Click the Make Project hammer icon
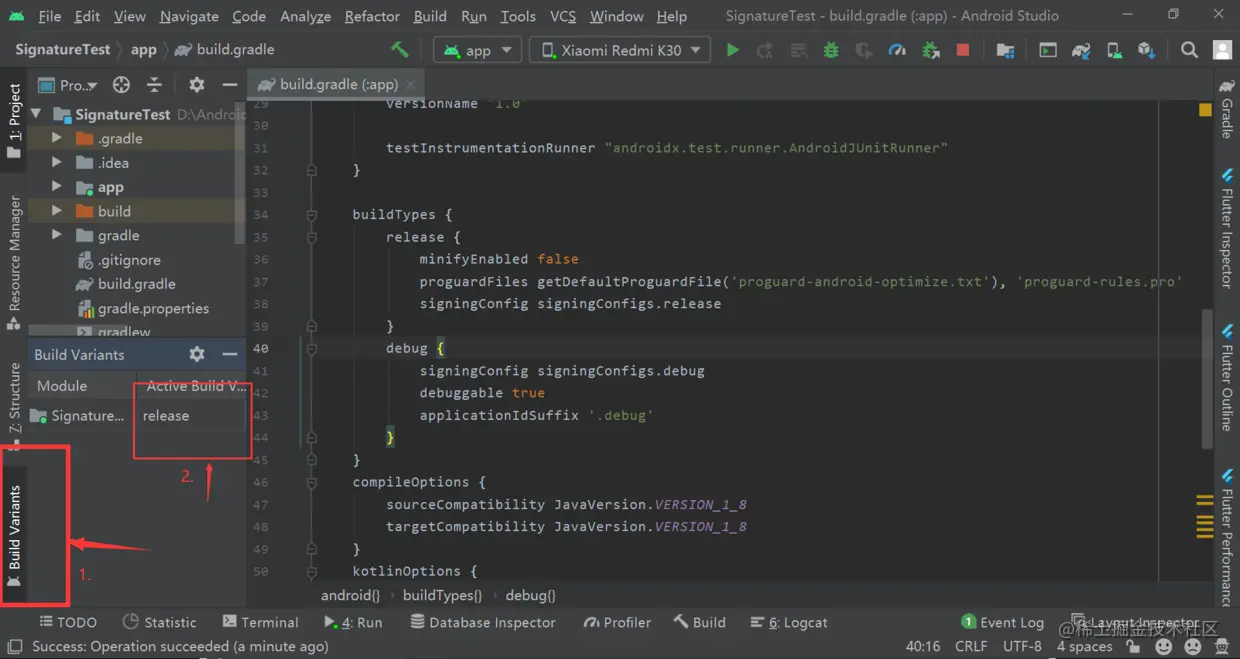Screen dimensions: 1240x659 tap(400, 50)
